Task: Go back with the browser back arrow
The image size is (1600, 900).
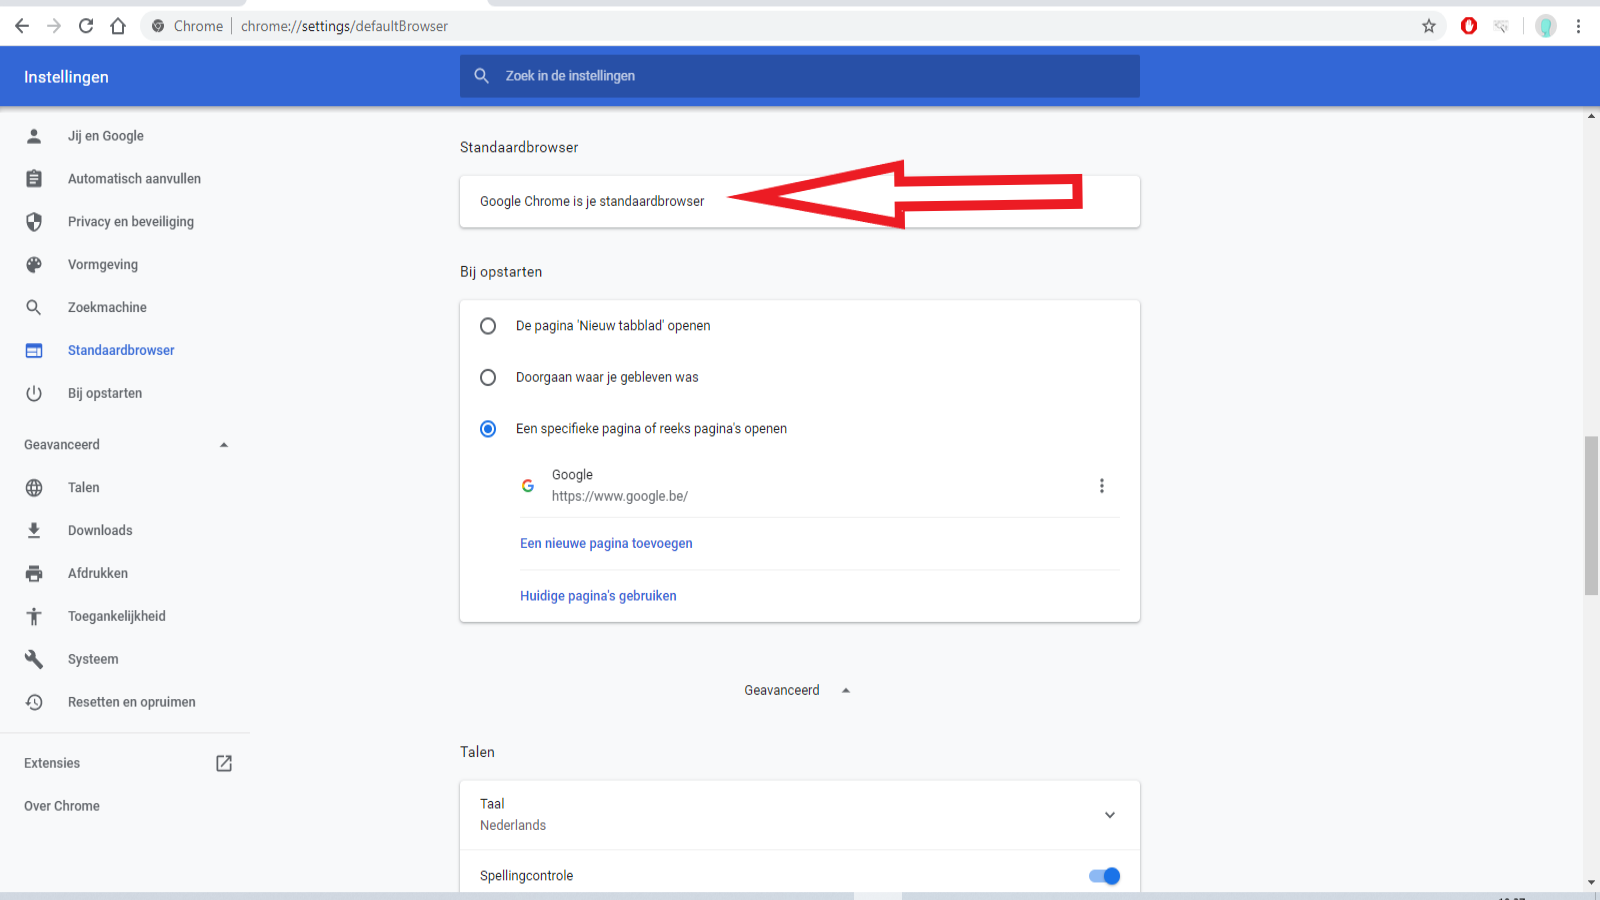Action: 22,26
